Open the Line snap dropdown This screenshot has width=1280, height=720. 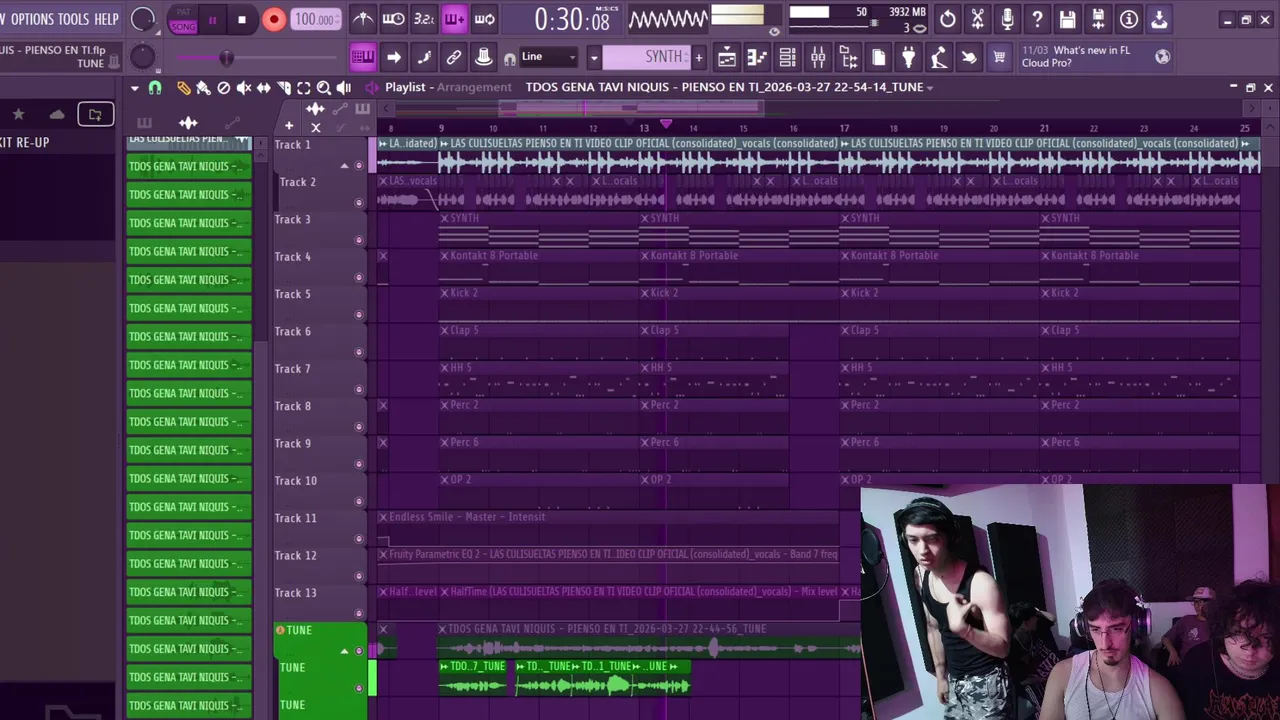548,57
